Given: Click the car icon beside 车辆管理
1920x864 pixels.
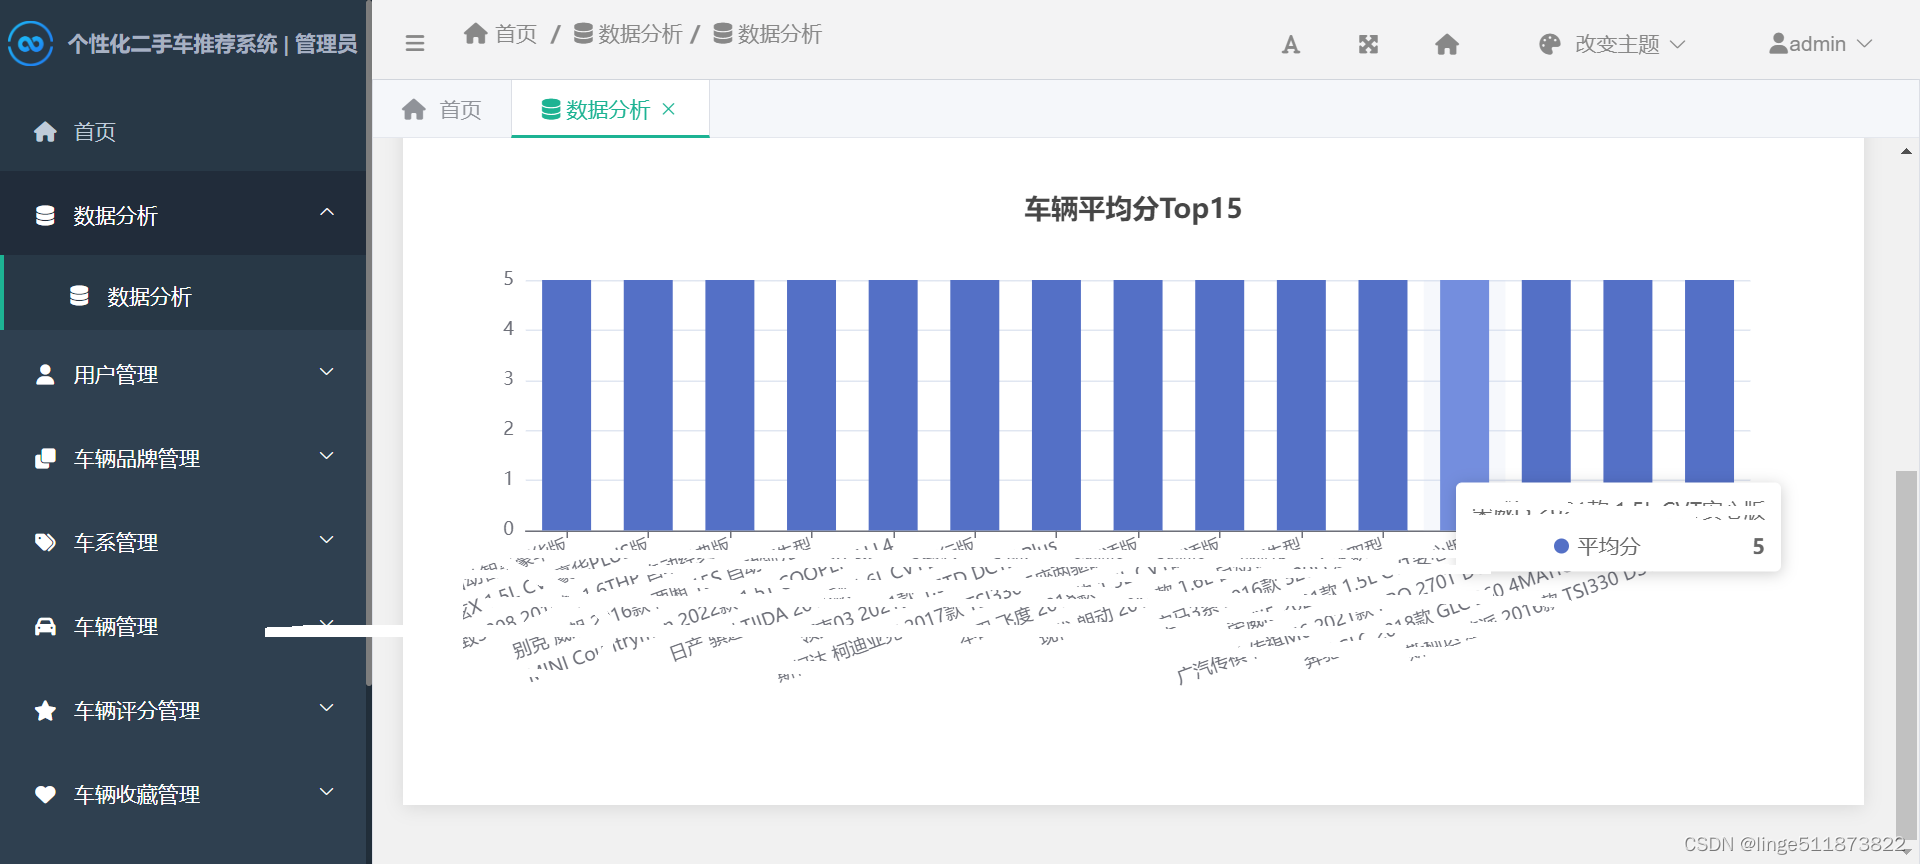Looking at the screenshot, I should 45,626.
